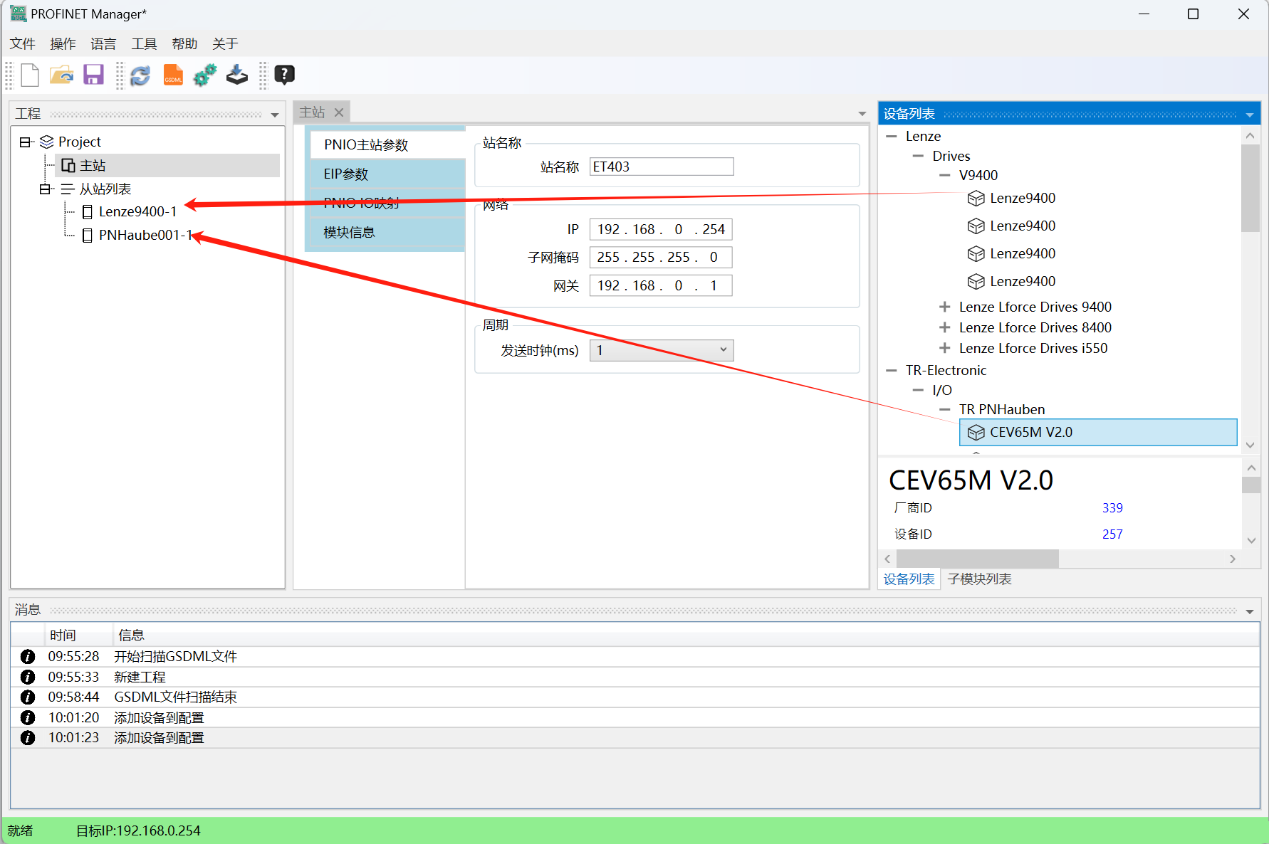1269x844 pixels.
Task: Open help via question mark icon
Action: 284,75
